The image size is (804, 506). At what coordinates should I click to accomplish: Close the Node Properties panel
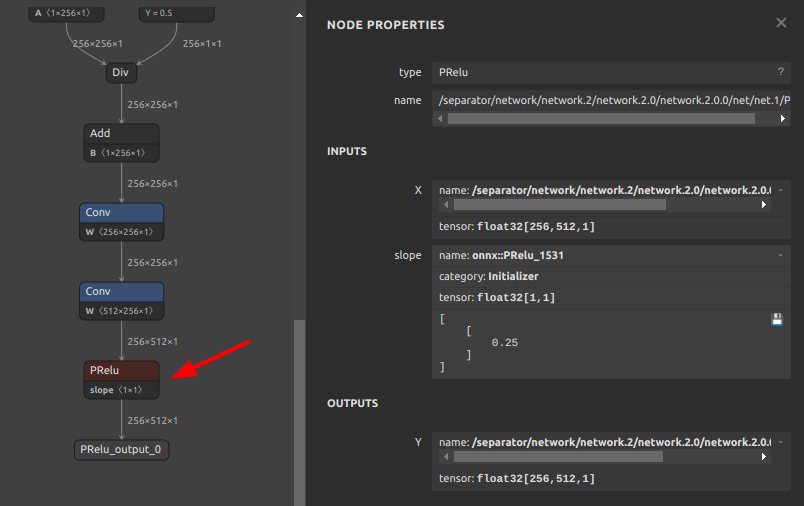pyautogui.click(x=781, y=22)
